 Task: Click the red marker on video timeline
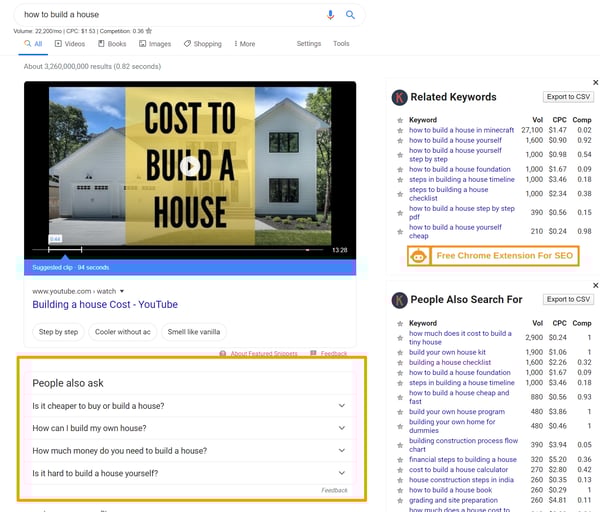tap(307, 250)
